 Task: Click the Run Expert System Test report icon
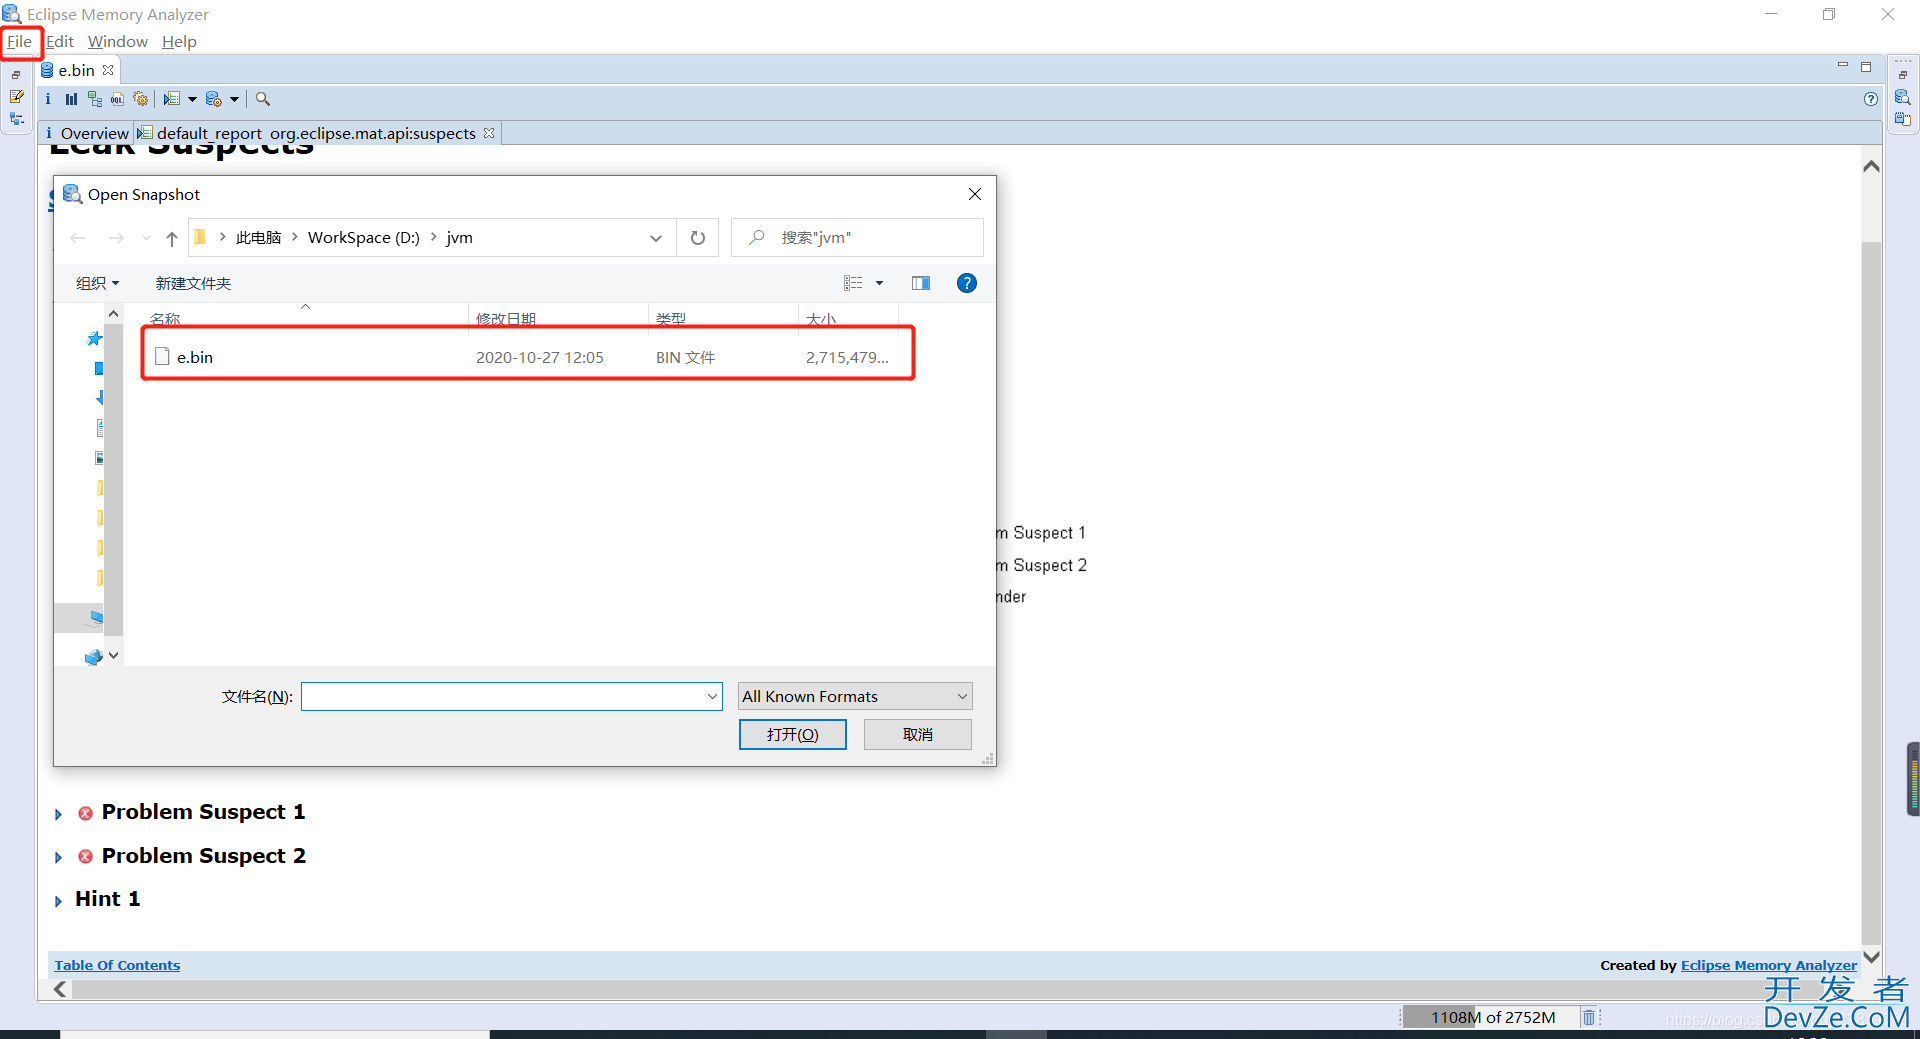coord(172,99)
